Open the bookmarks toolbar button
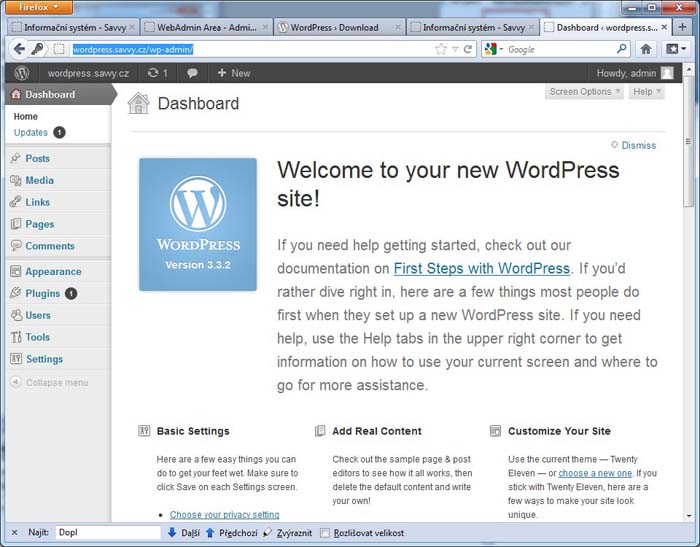This screenshot has width=700, height=547. click(676, 49)
